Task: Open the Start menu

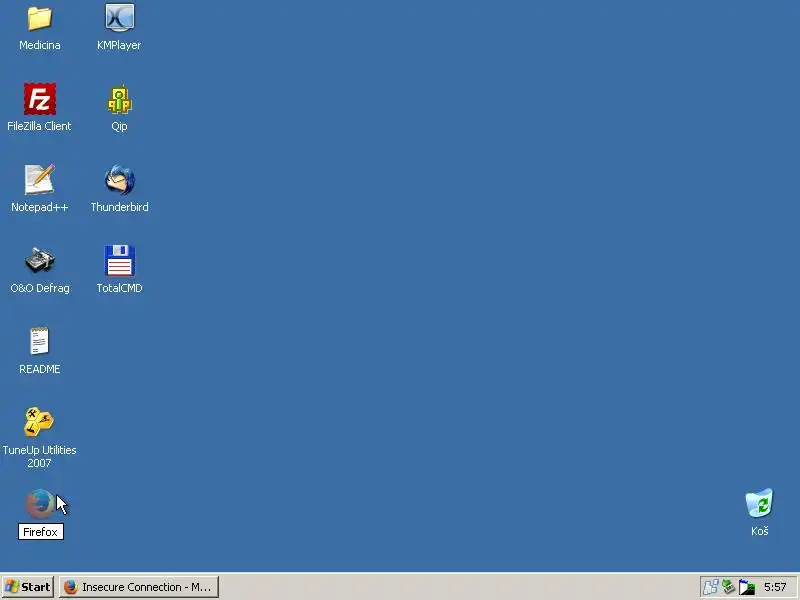Action: (x=28, y=587)
